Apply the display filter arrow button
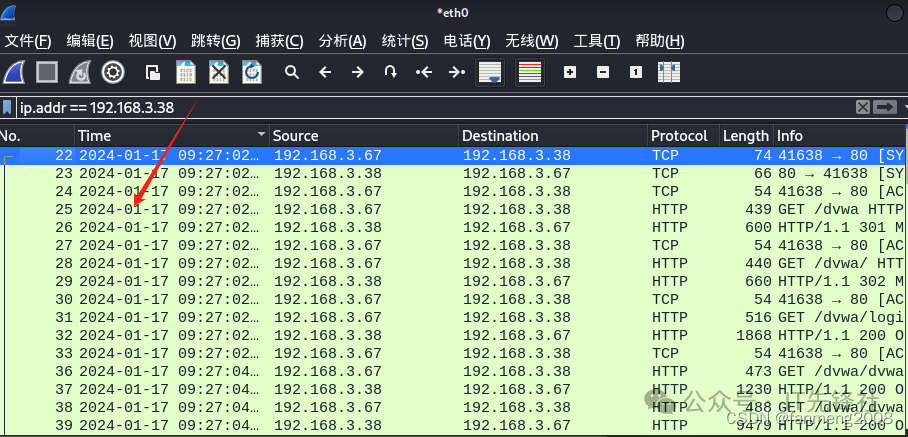This screenshot has width=908, height=437. (883, 107)
